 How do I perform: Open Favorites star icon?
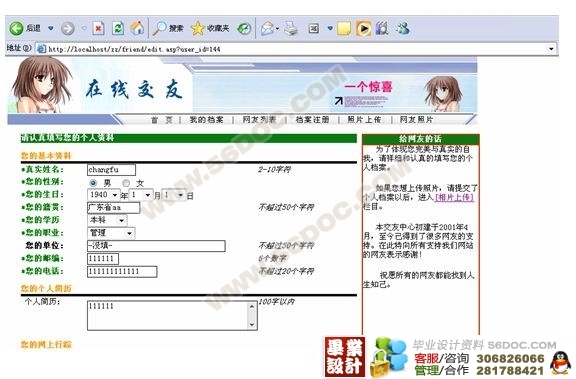click(x=198, y=28)
